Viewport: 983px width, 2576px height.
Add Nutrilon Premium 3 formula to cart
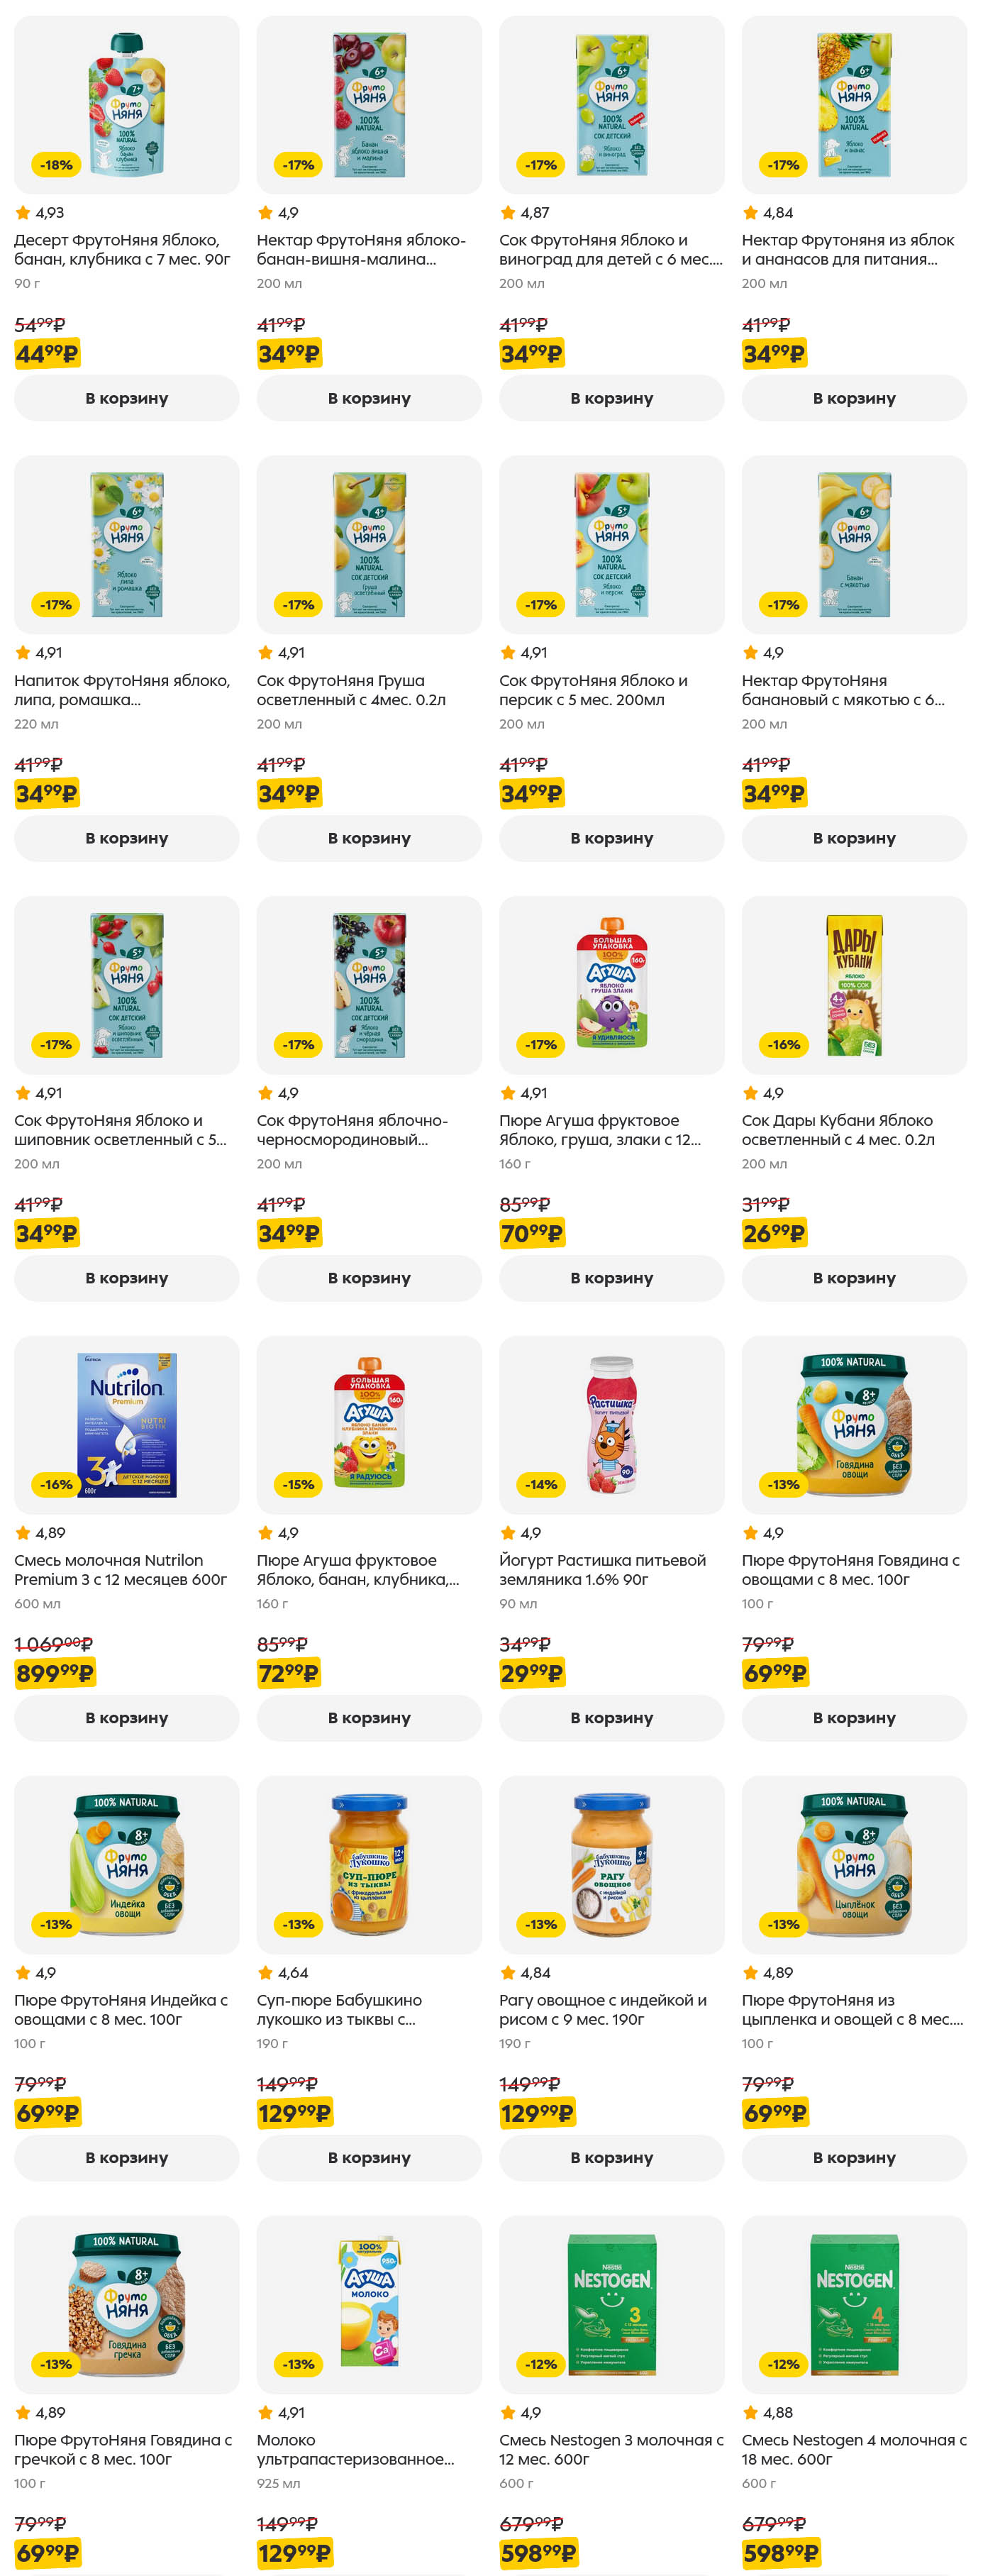tap(126, 1717)
